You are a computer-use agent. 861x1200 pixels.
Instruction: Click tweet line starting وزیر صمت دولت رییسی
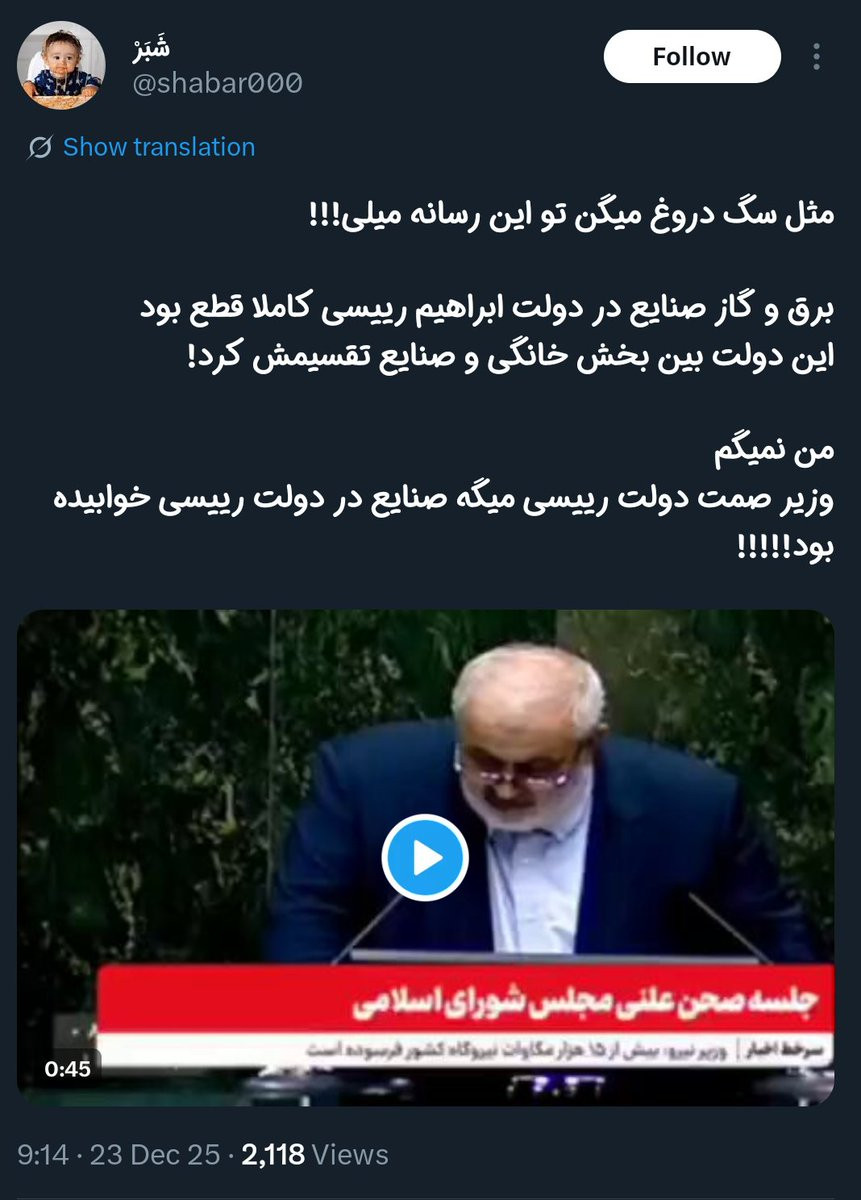coord(444,500)
